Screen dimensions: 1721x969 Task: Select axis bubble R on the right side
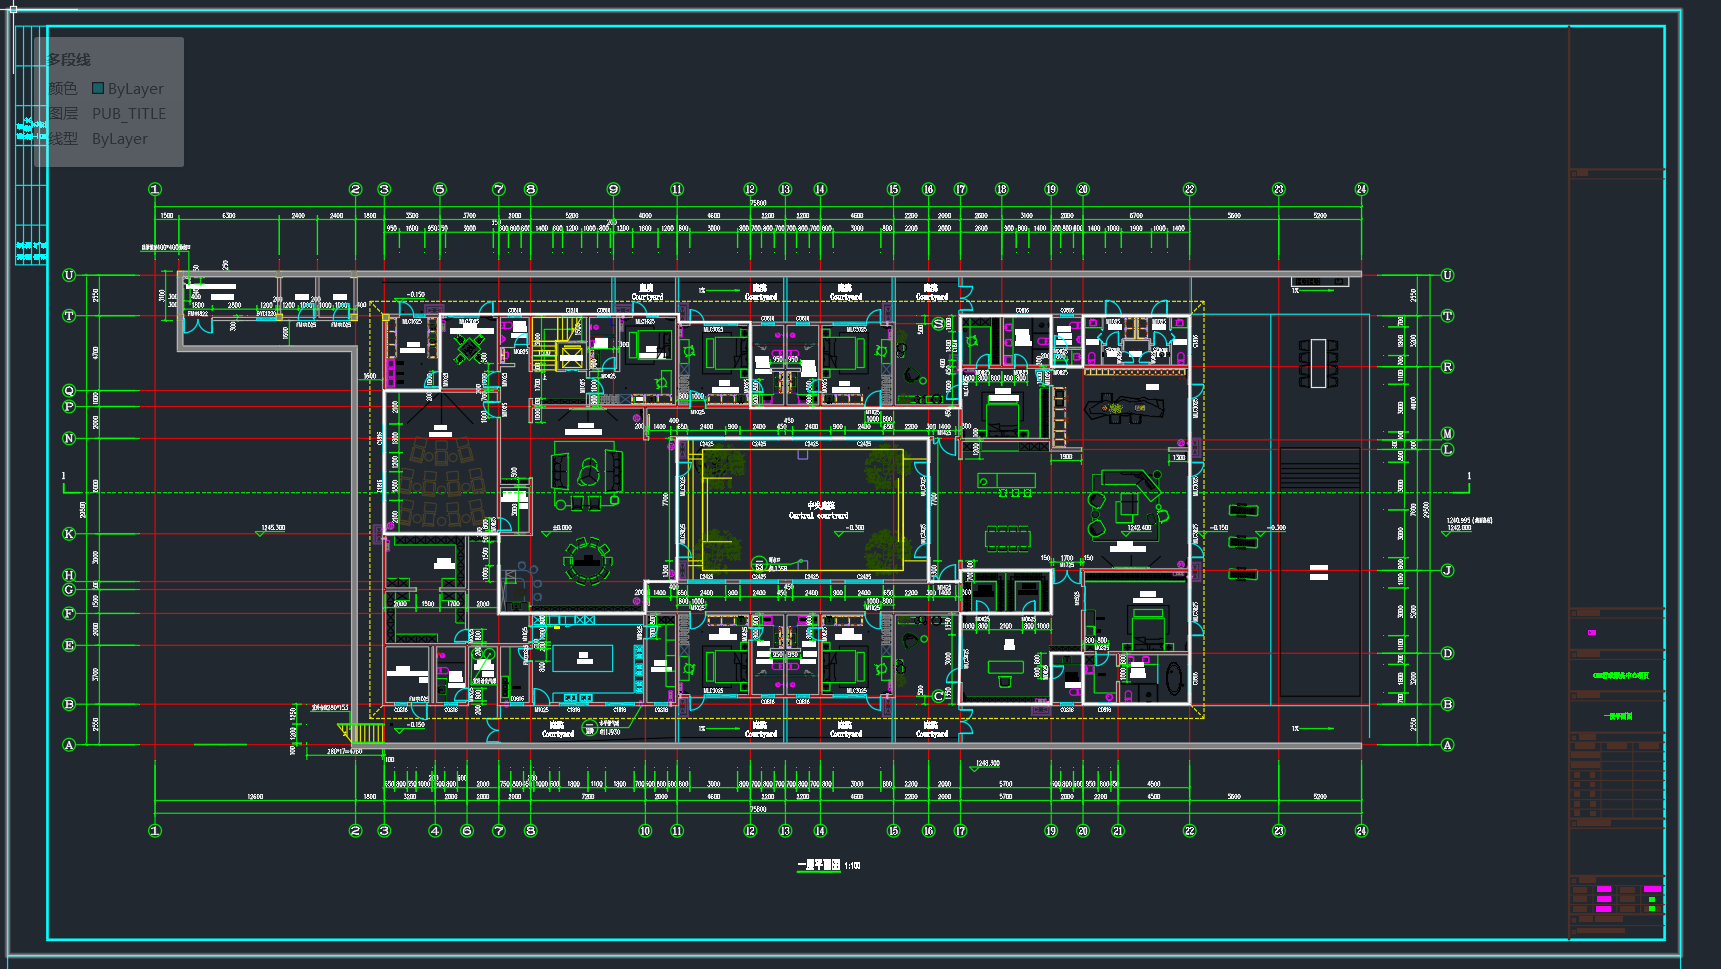[x=1447, y=367]
